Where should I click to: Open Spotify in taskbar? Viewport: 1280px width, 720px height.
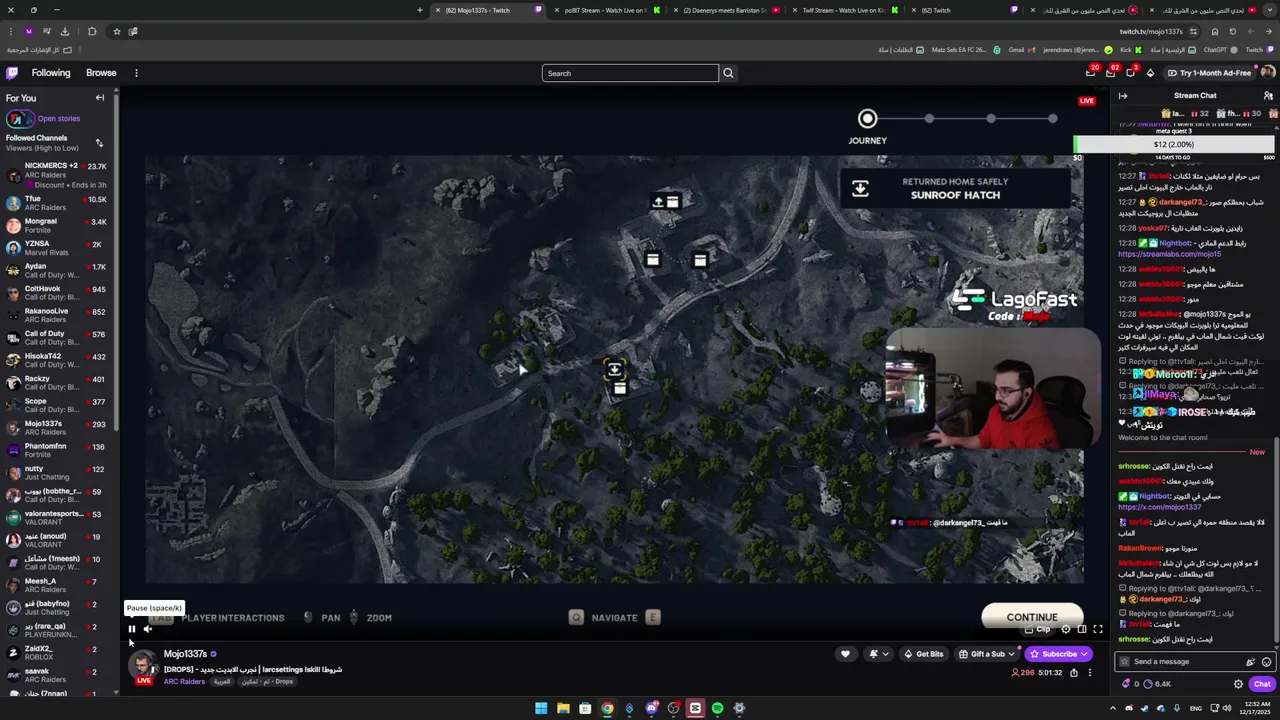[717, 708]
